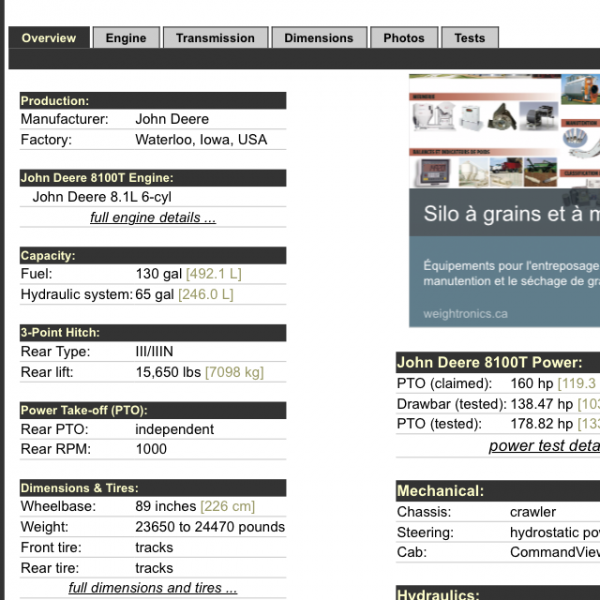The height and width of the screenshot is (600, 600).
Task: Open the power test details link
Action: (544, 446)
